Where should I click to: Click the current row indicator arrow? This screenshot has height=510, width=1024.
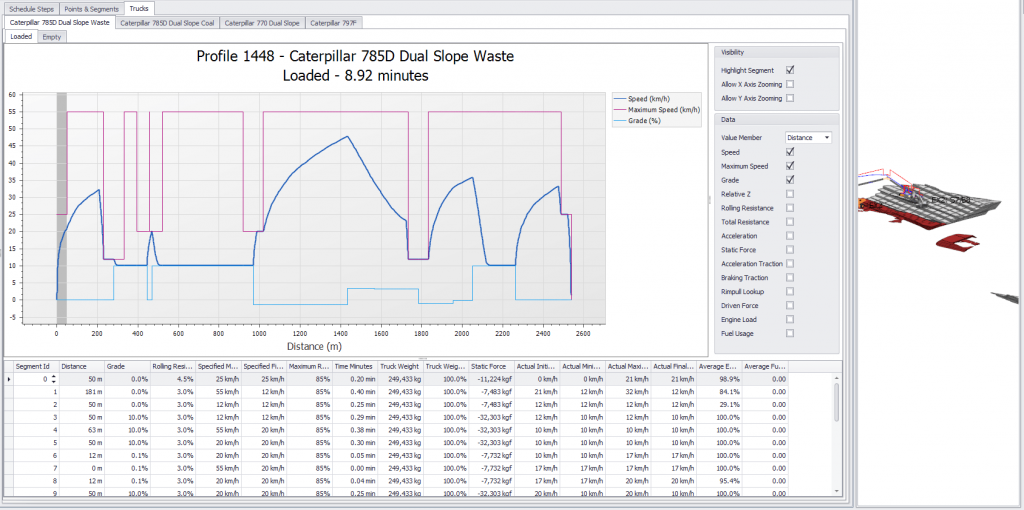[x=10, y=380]
